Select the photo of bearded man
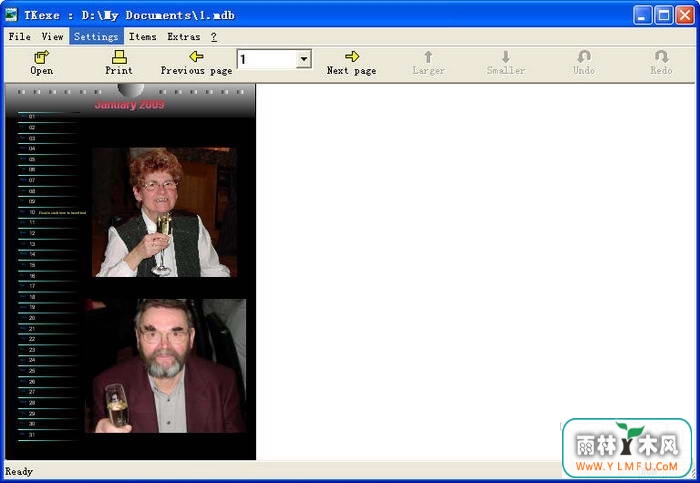 (x=166, y=366)
